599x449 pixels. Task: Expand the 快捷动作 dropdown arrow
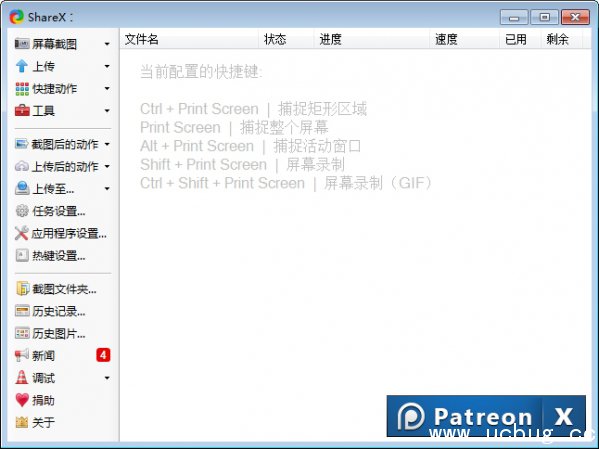(107, 89)
